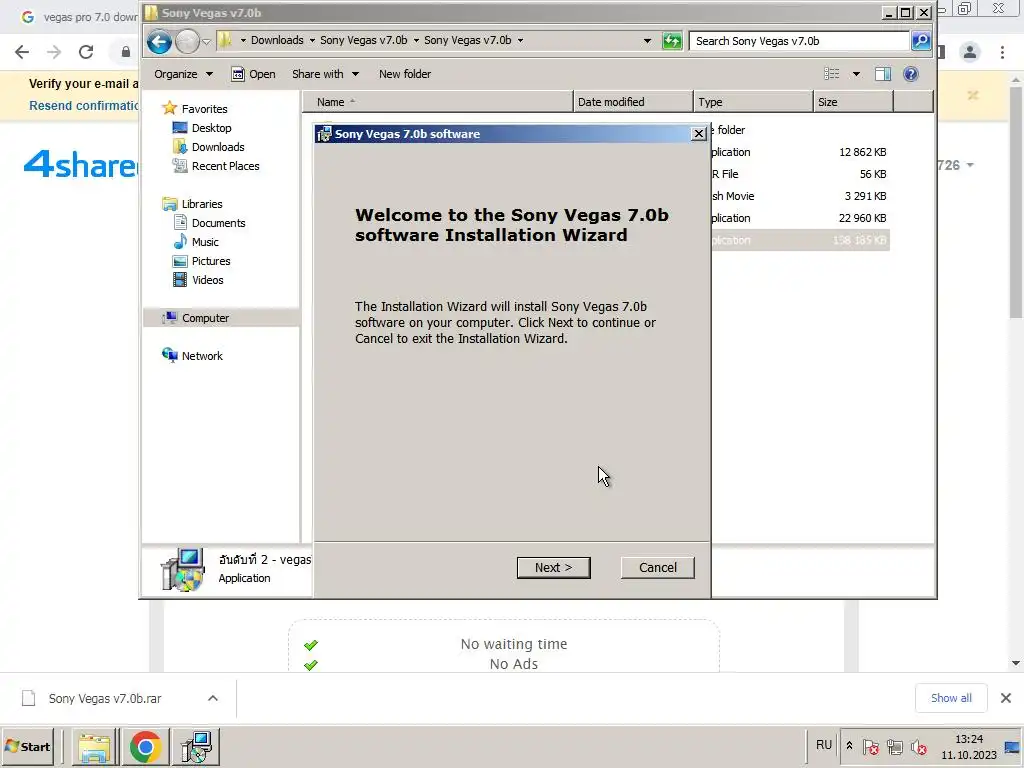This screenshot has width=1024, height=768.
Task: Open the Organize menu
Action: coord(183,74)
